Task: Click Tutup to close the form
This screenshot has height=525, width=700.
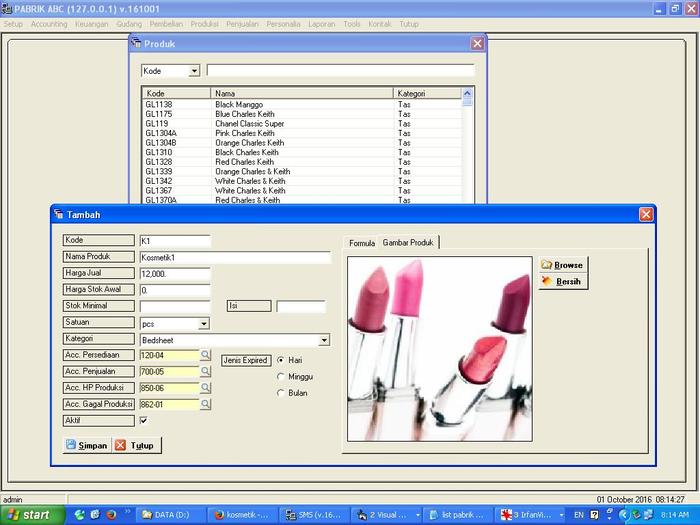Action: click(x=134, y=445)
